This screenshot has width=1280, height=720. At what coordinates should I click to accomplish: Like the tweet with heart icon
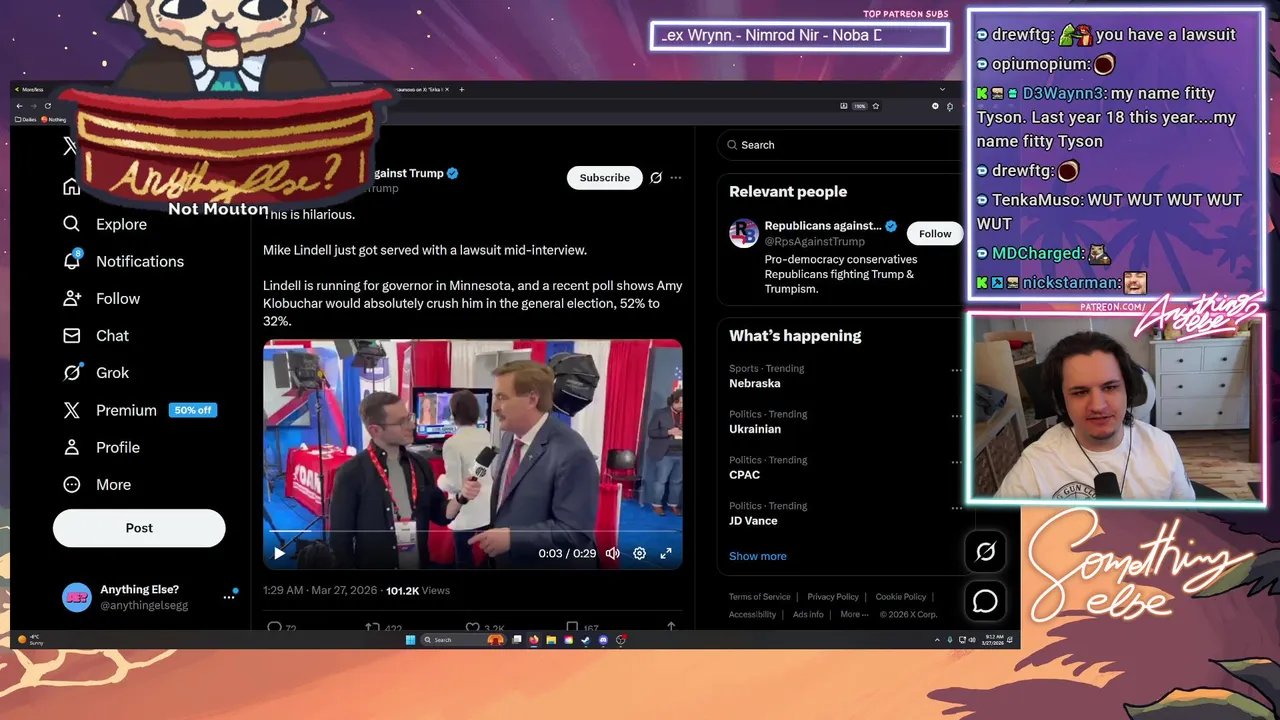coord(472,628)
